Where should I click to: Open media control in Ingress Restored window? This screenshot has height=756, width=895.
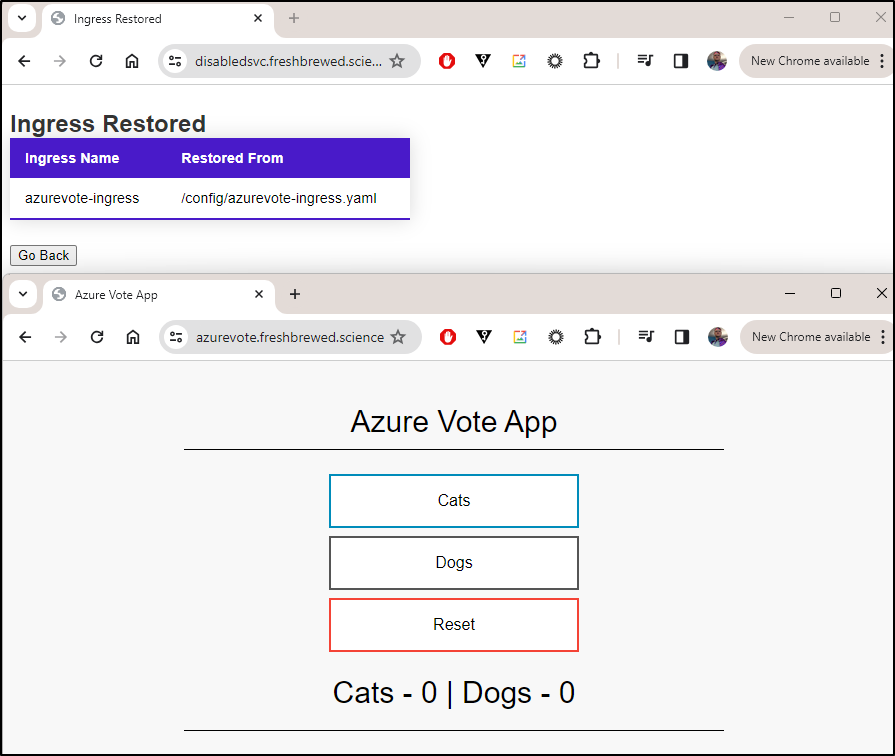click(x=645, y=61)
